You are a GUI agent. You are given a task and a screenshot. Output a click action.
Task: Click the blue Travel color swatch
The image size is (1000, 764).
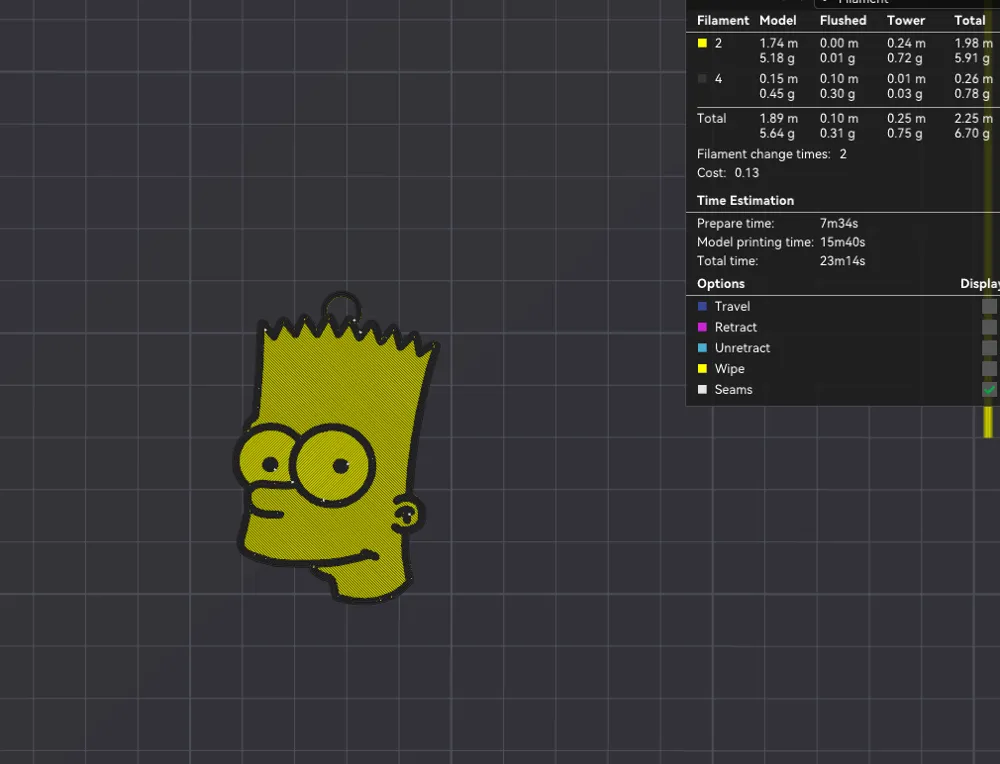coord(702,307)
